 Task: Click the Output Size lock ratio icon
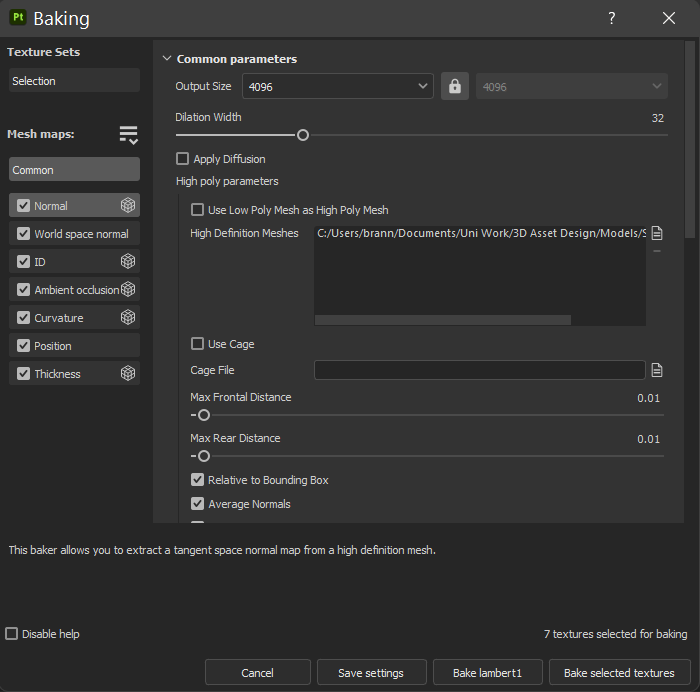(455, 87)
